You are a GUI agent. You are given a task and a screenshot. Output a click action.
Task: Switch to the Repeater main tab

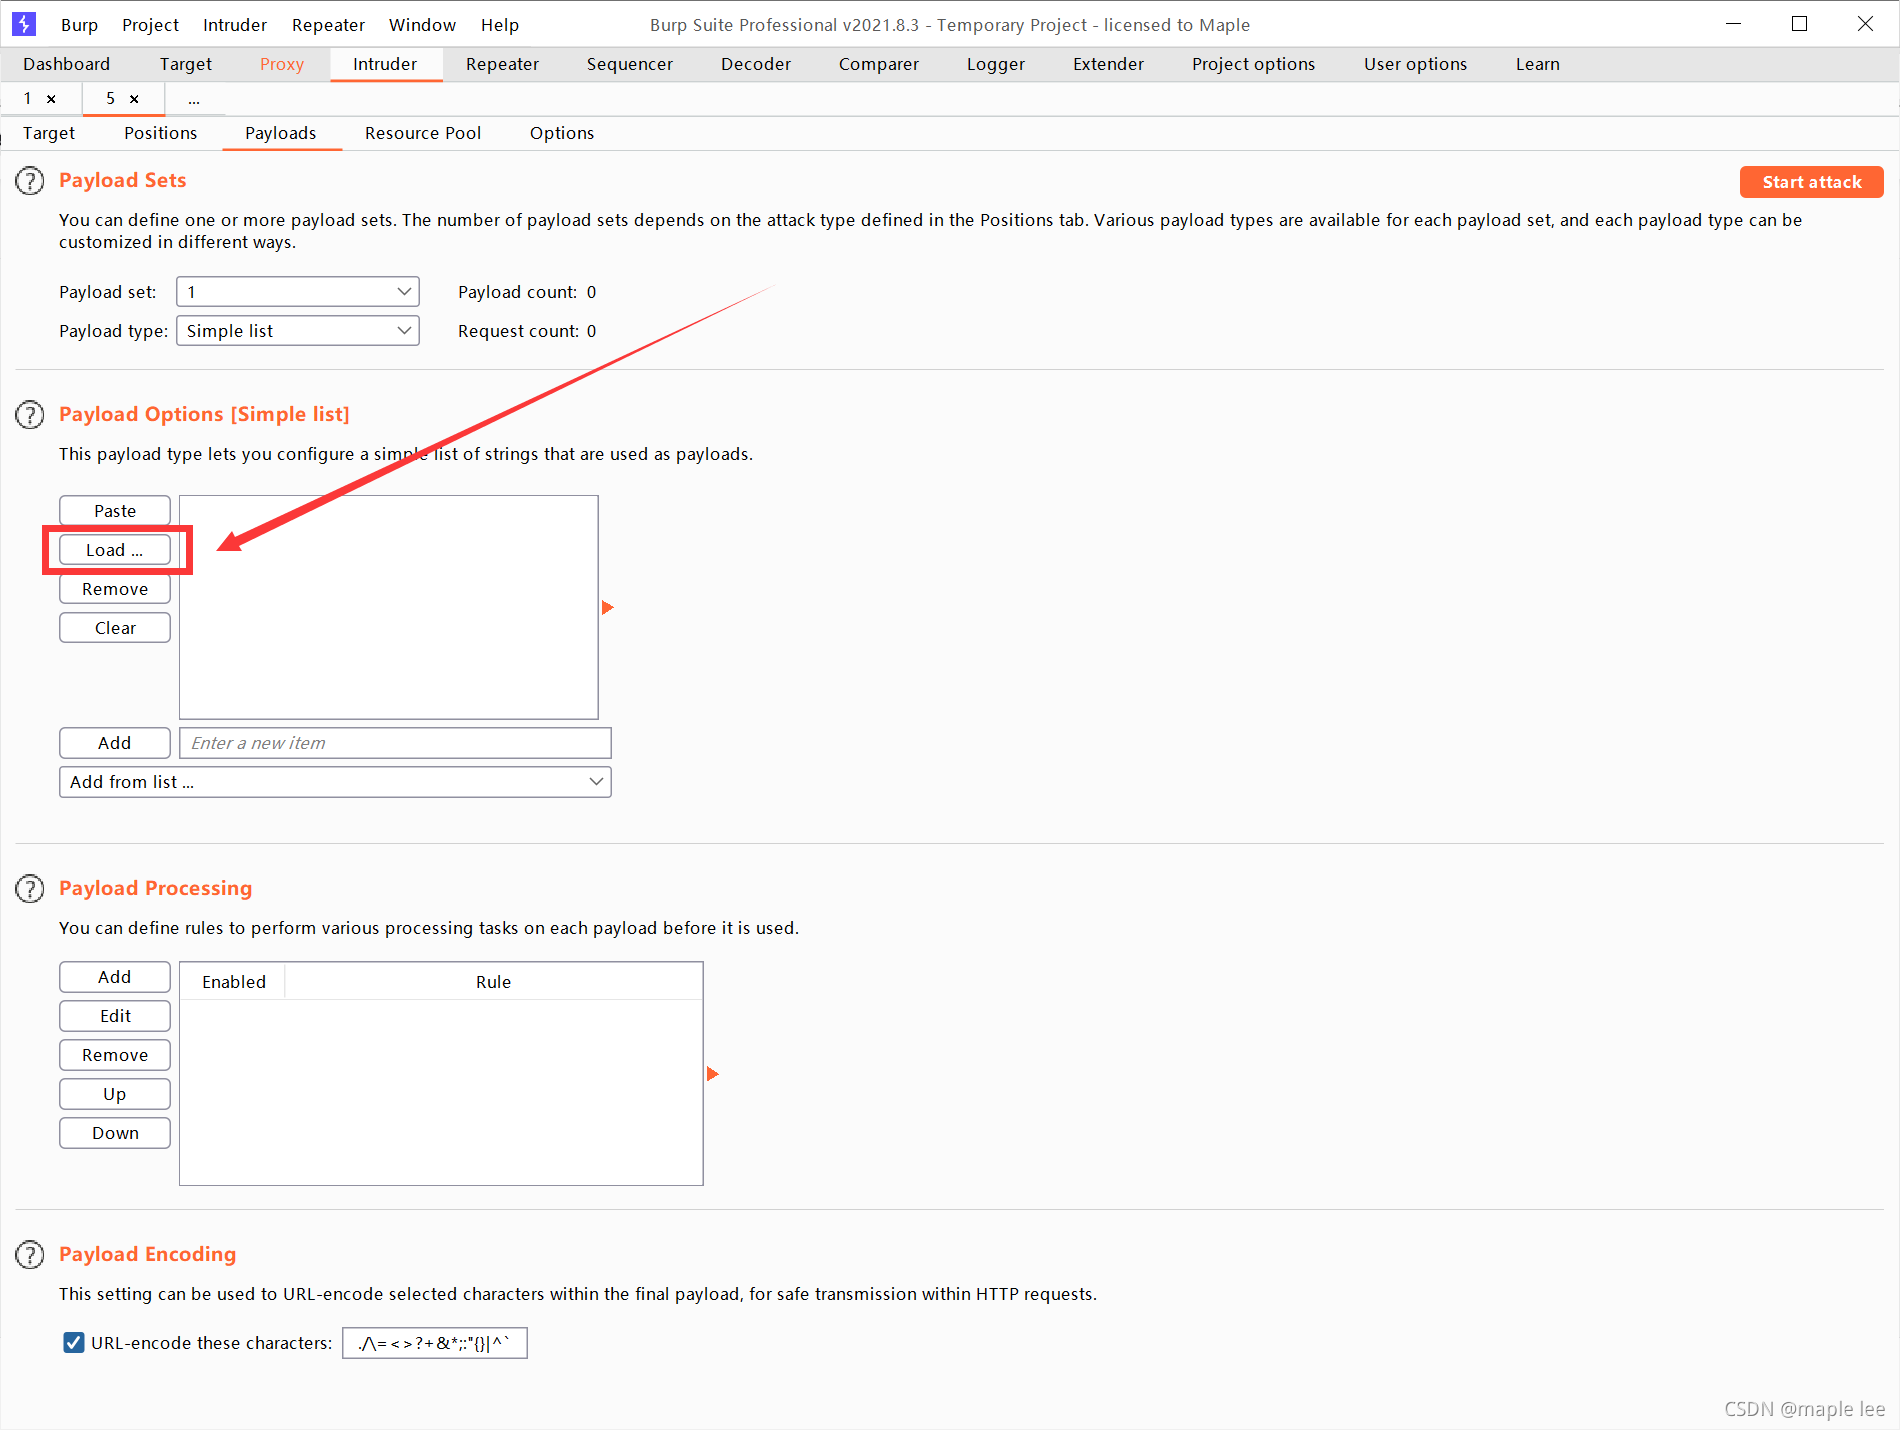[502, 64]
